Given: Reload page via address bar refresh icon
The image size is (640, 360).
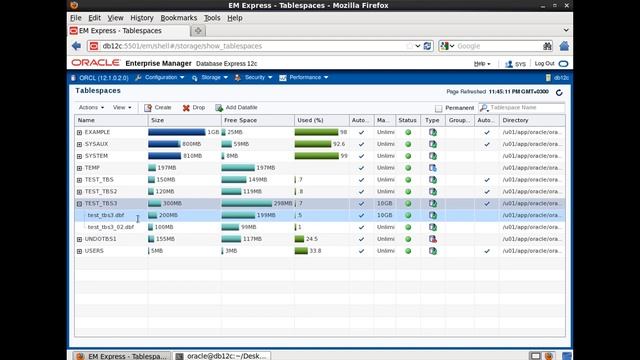Looking at the screenshot, I should tap(427, 46).
